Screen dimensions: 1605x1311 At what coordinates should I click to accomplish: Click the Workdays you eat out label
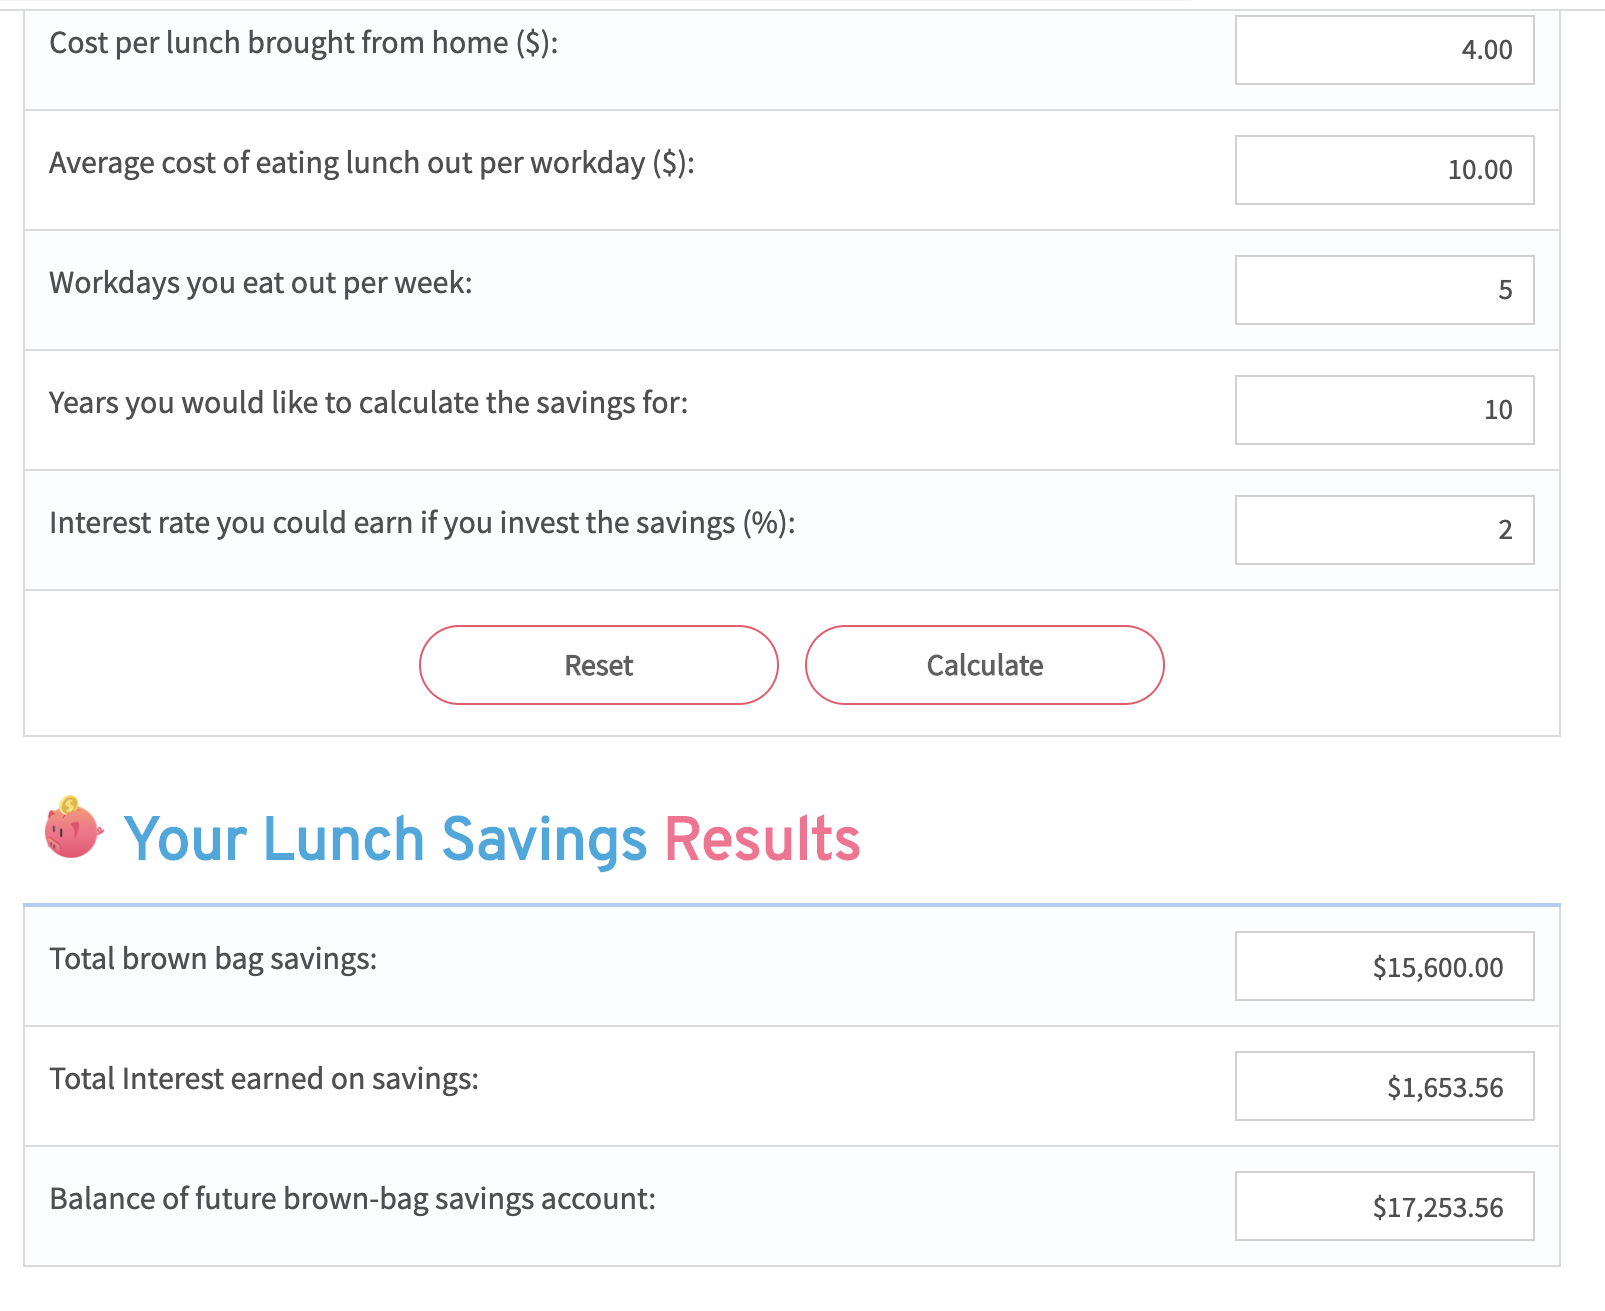point(262,282)
